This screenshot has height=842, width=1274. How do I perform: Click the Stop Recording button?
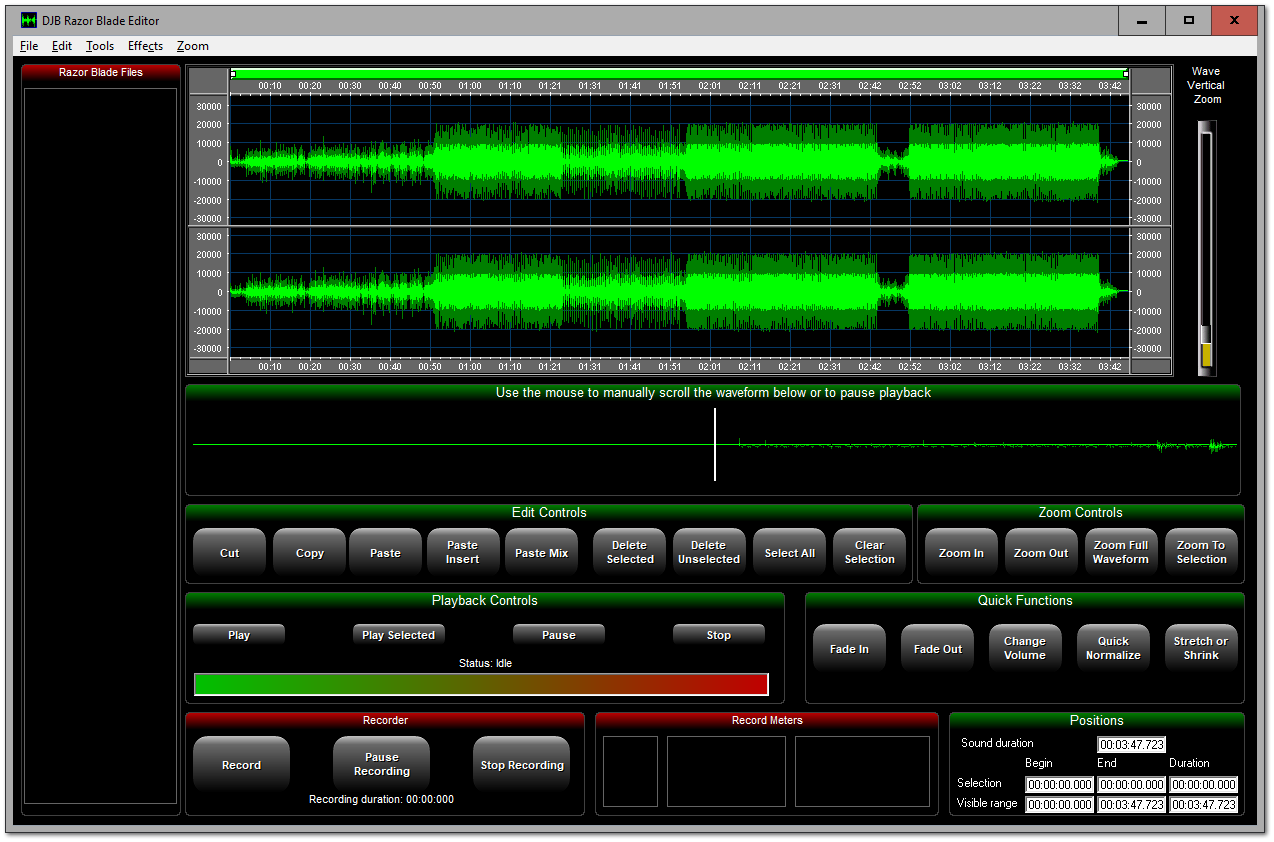pyautogui.click(x=522, y=765)
